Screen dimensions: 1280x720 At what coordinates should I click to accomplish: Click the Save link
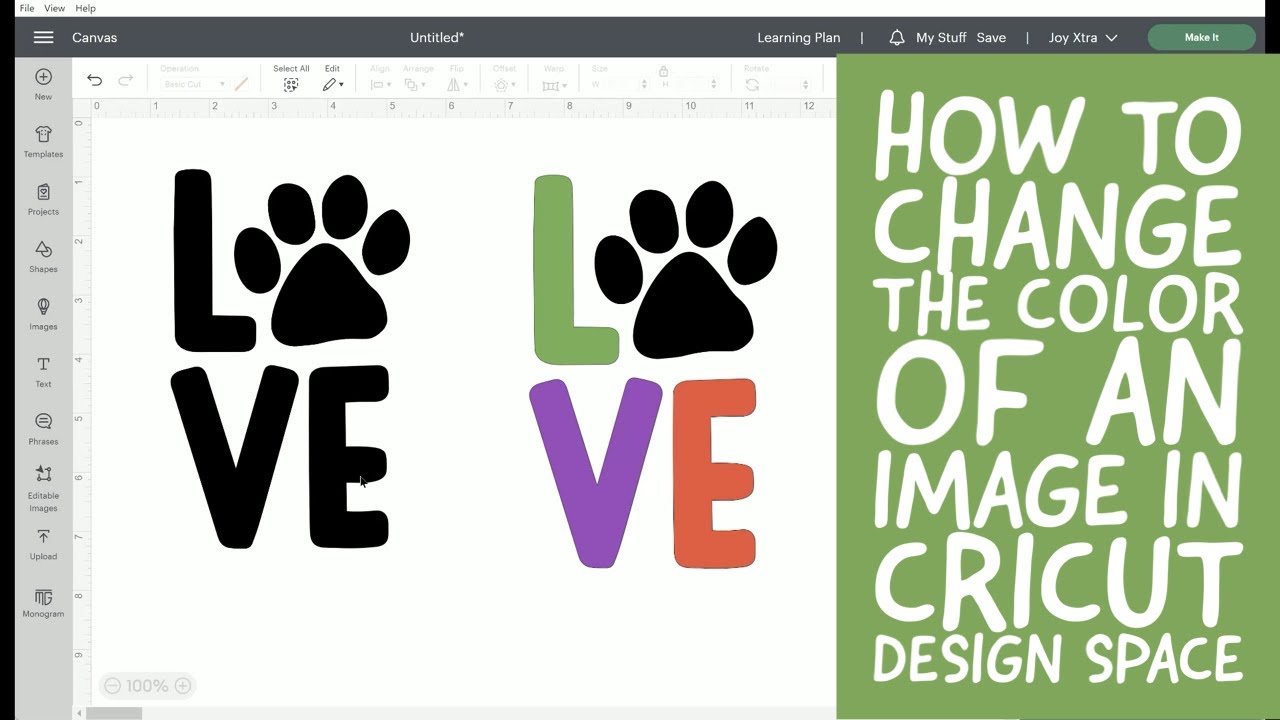tap(991, 37)
